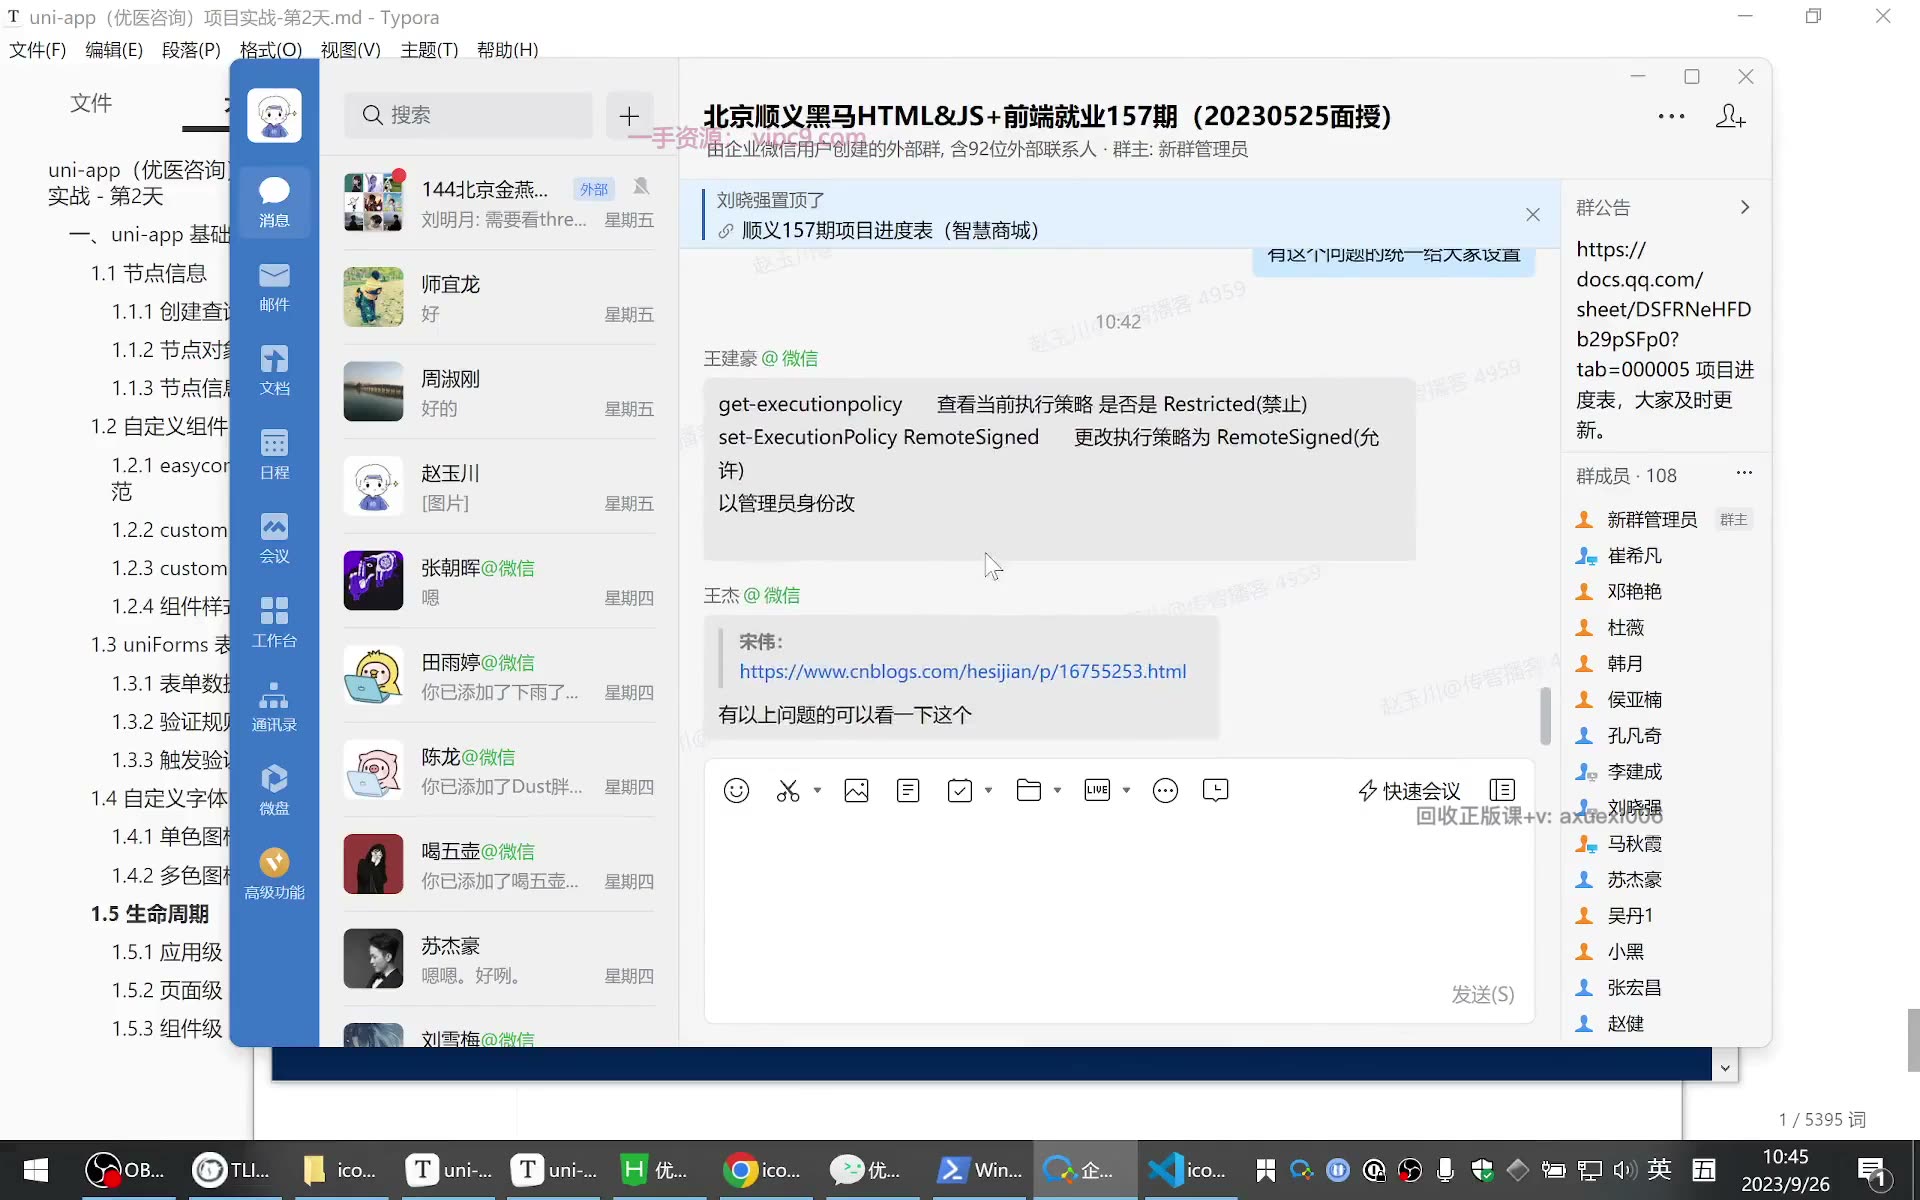The height and width of the screenshot is (1200, 1920).
Task: Click the plus button next to search
Action: (x=629, y=116)
